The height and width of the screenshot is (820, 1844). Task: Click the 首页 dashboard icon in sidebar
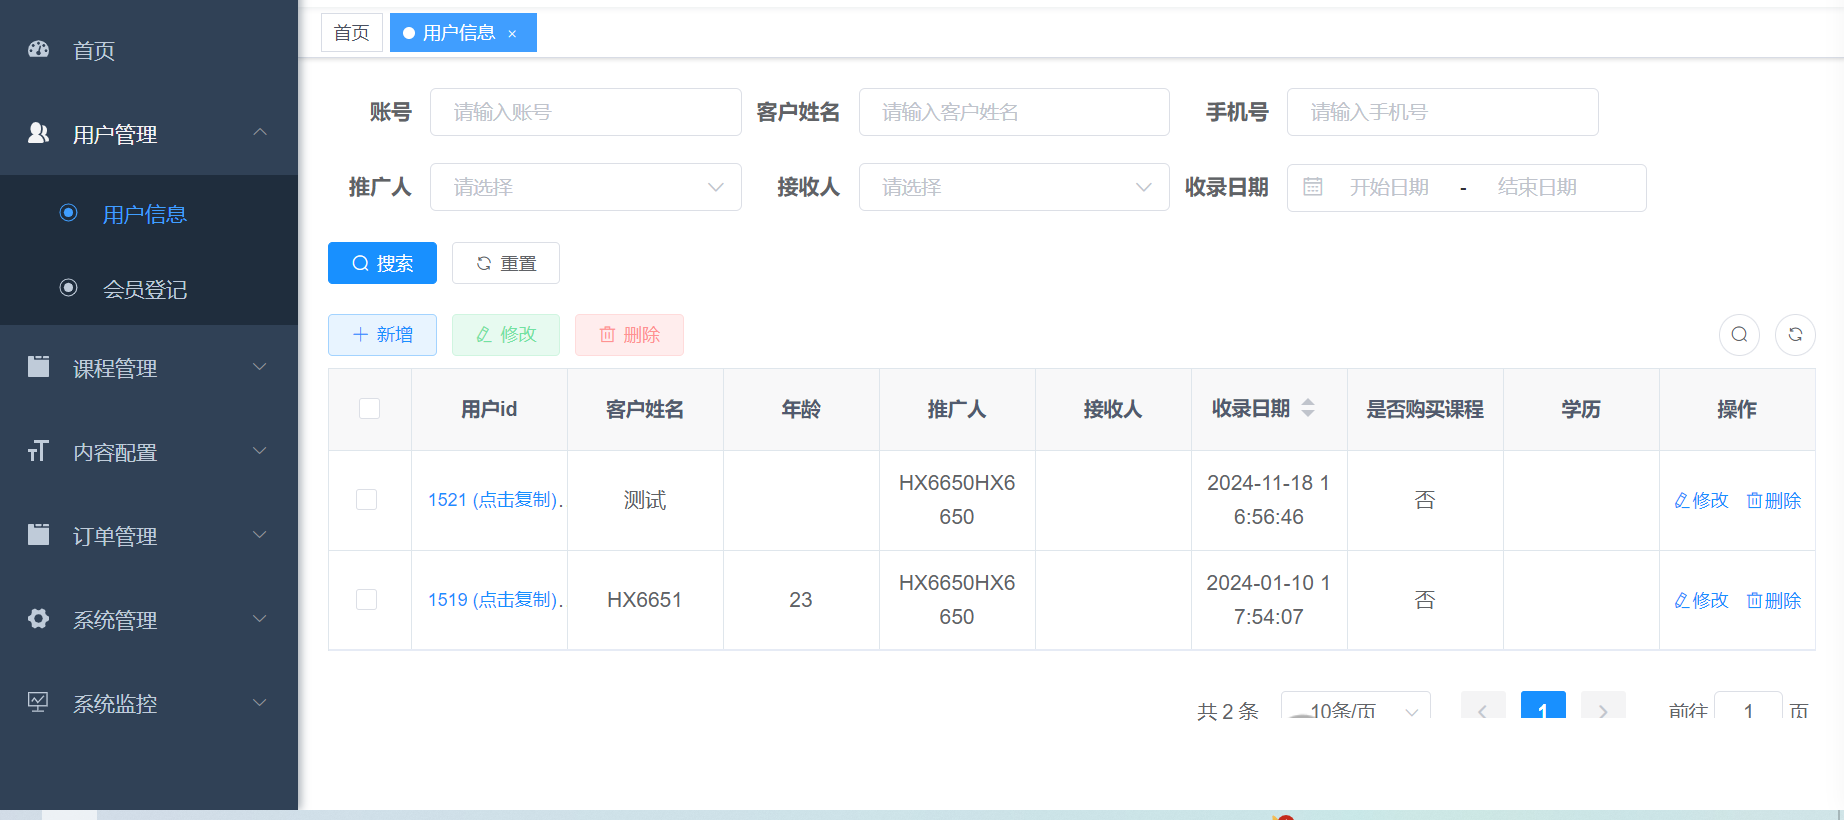pyautogui.click(x=39, y=49)
